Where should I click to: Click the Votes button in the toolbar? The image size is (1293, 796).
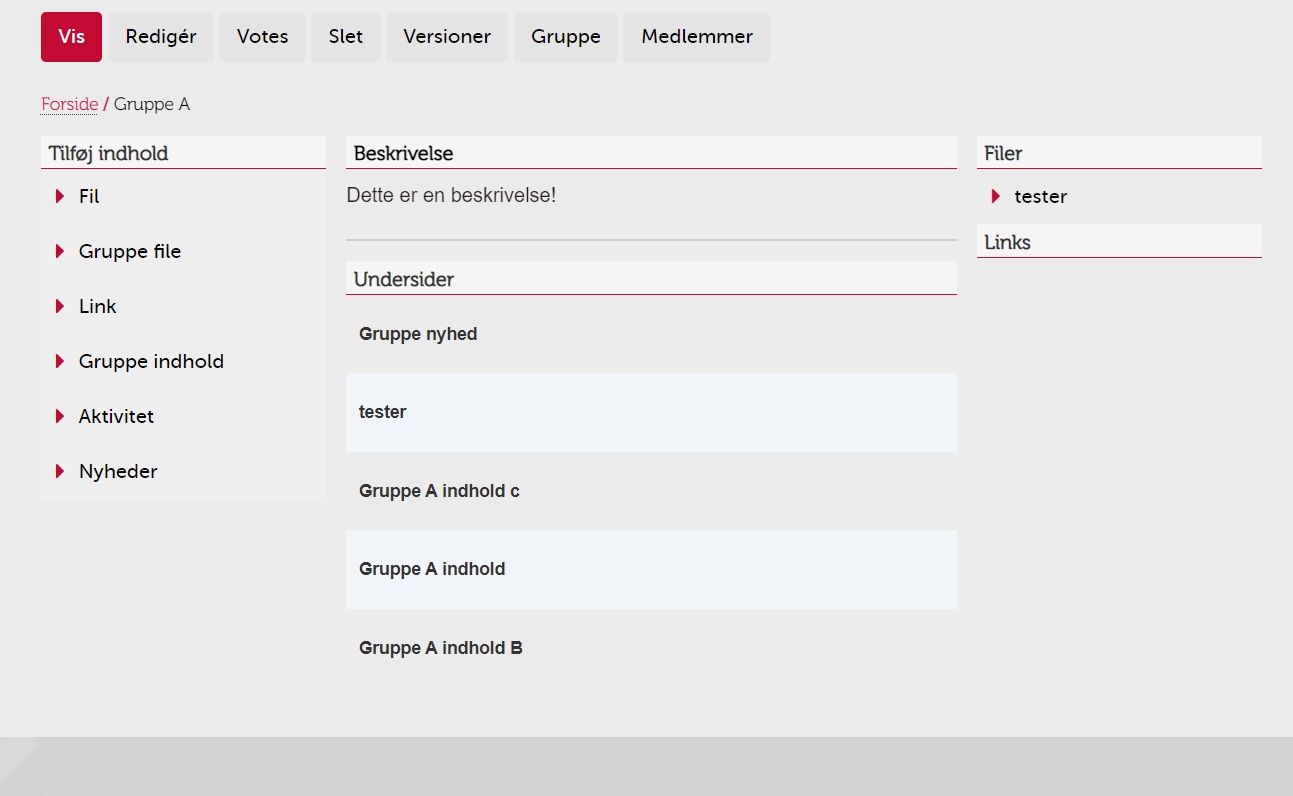coord(262,36)
